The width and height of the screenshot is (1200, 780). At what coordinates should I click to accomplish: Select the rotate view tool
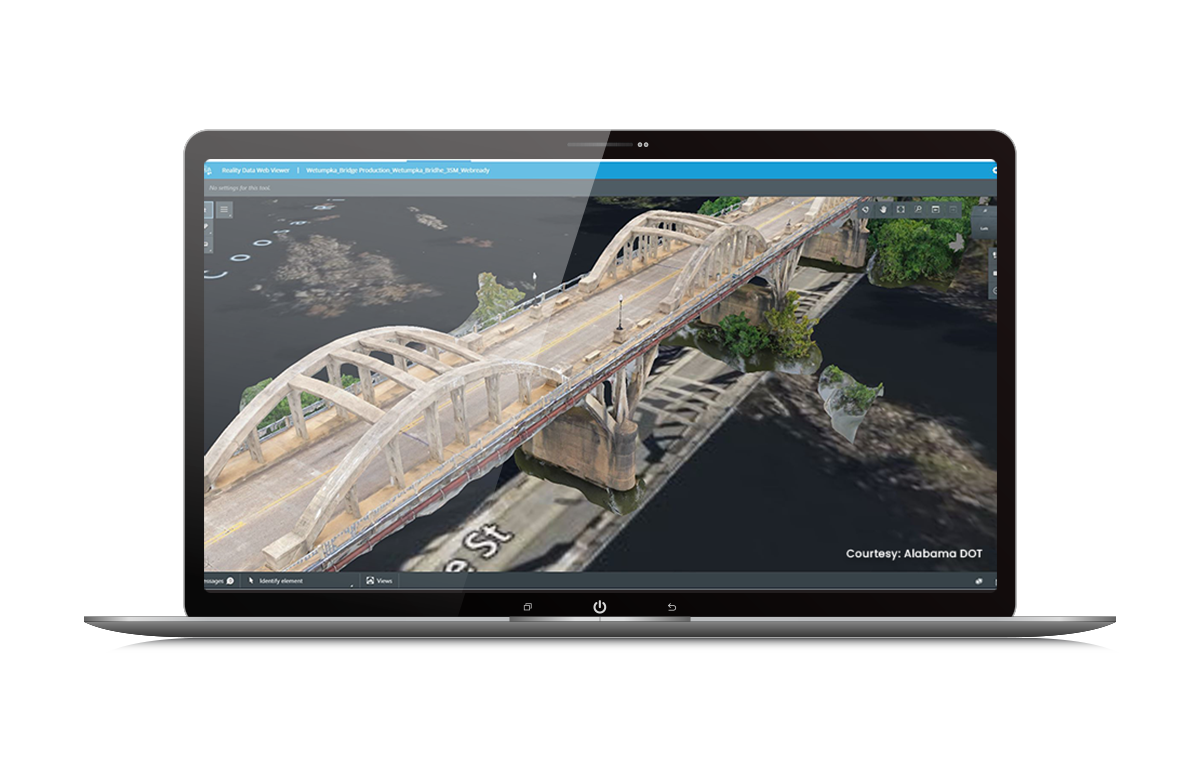click(865, 210)
